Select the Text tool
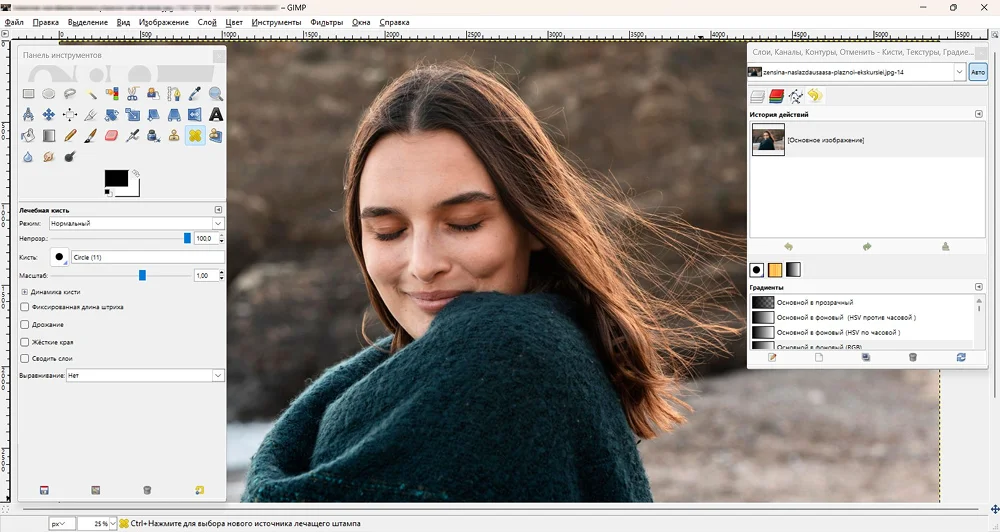This screenshot has width=1000, height=532. [x=216, y=115]
